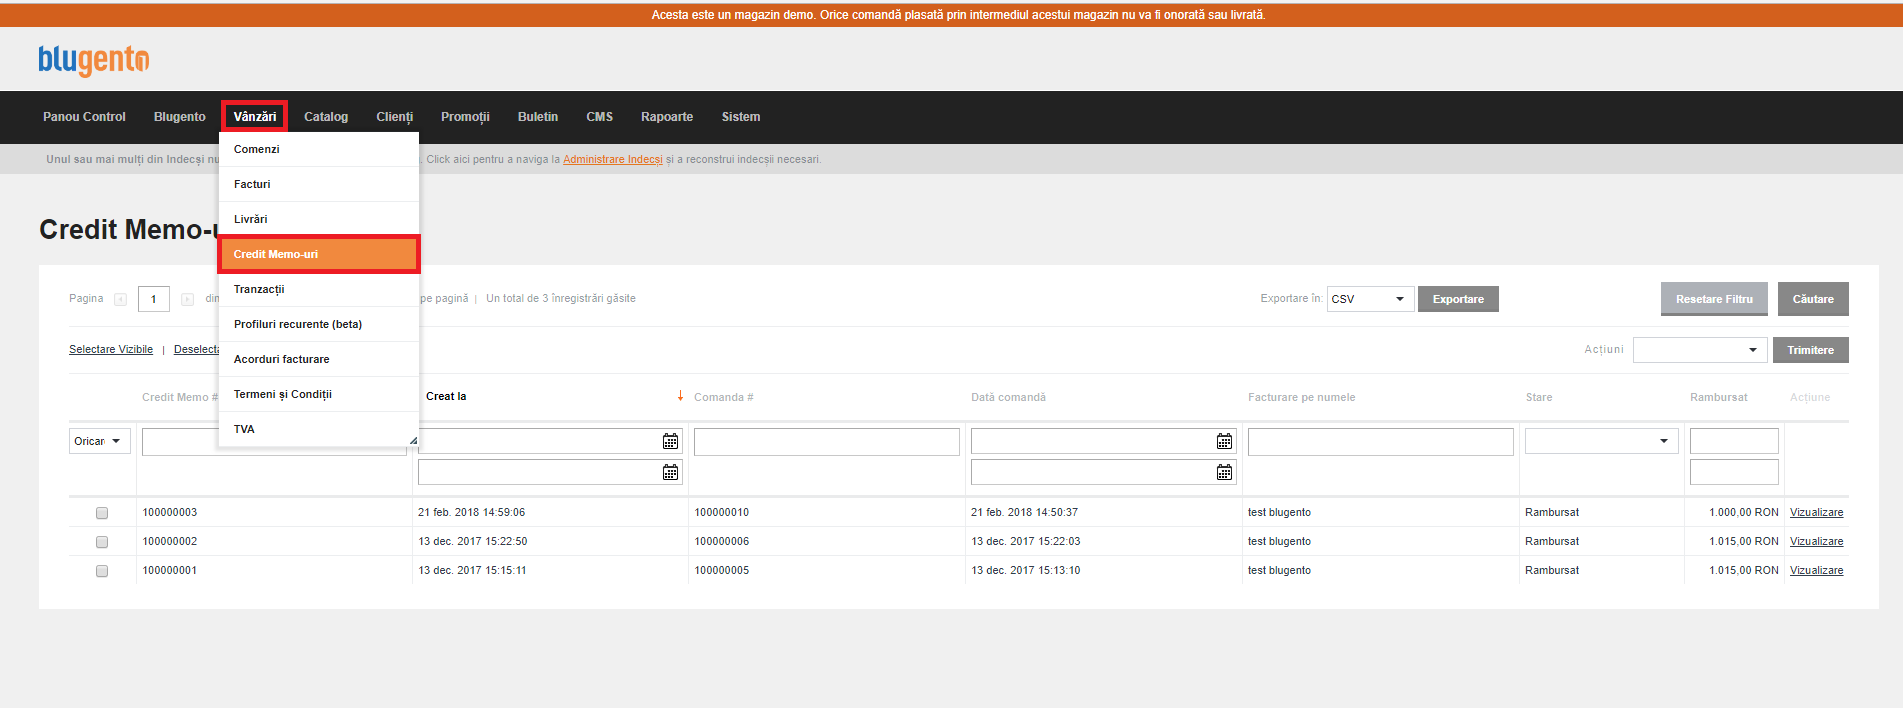
Task: Select checkbox for credit memo 100000001
Action: coord(102,571)
